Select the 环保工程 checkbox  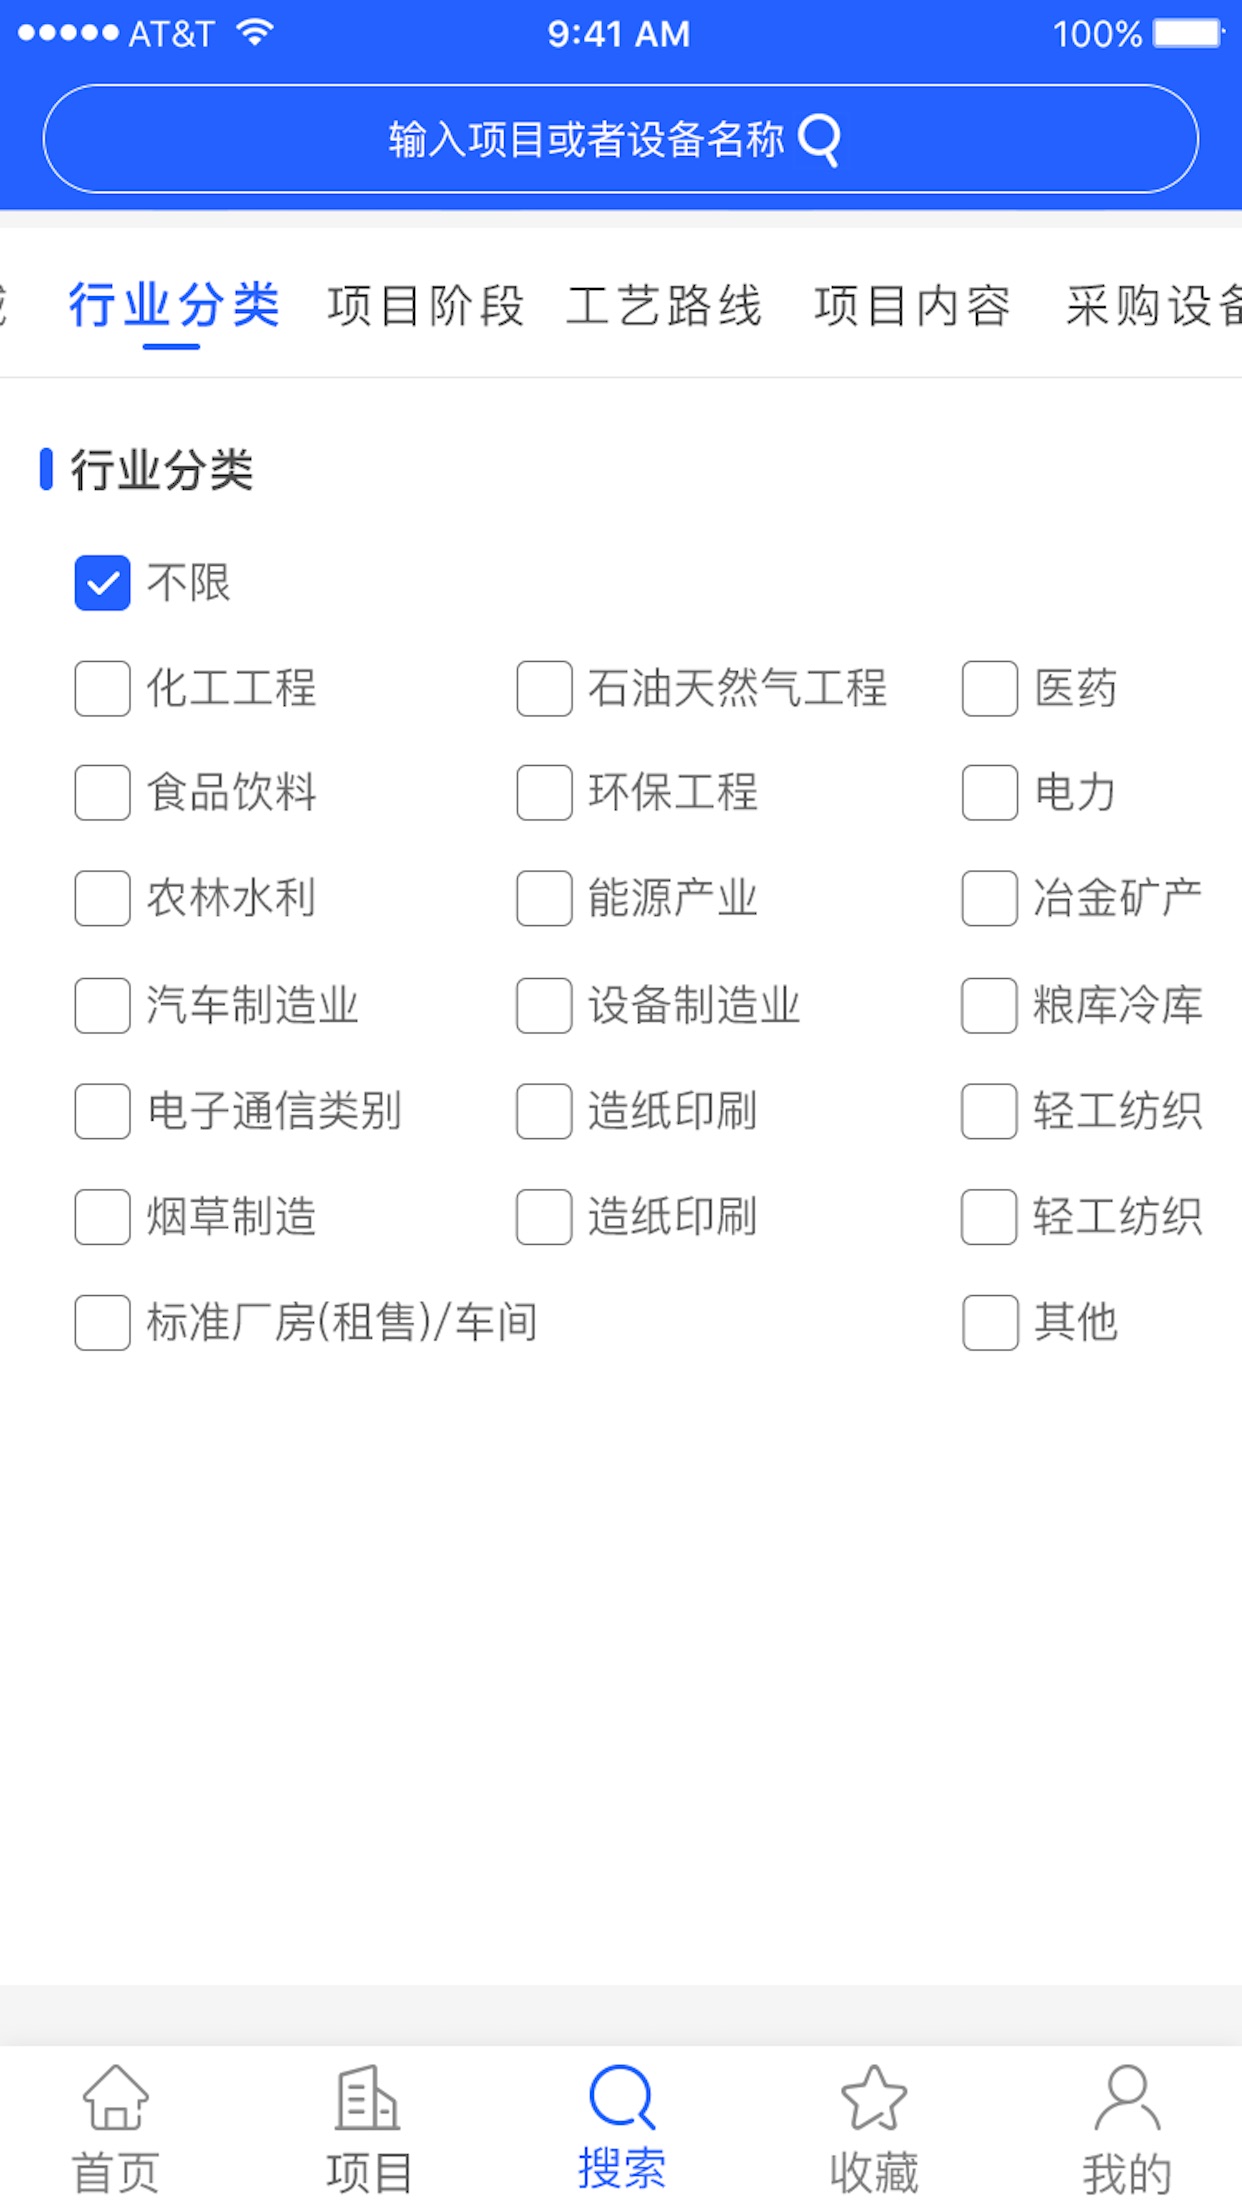[544, 793]
